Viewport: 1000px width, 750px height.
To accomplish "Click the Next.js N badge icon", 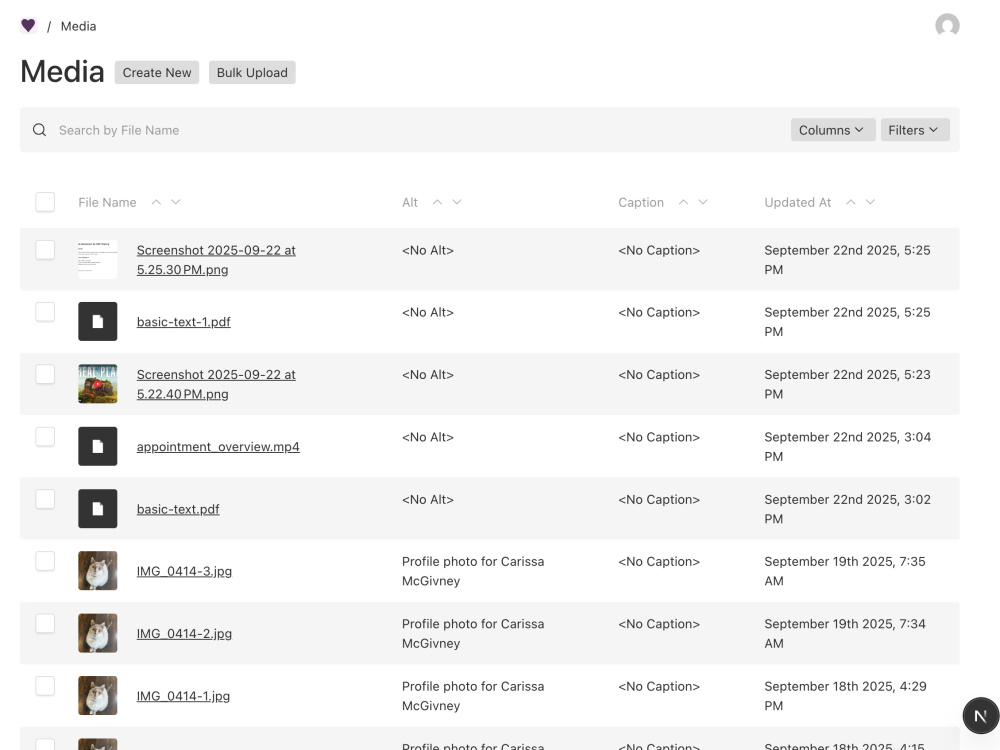I will [x=980, y=716].
